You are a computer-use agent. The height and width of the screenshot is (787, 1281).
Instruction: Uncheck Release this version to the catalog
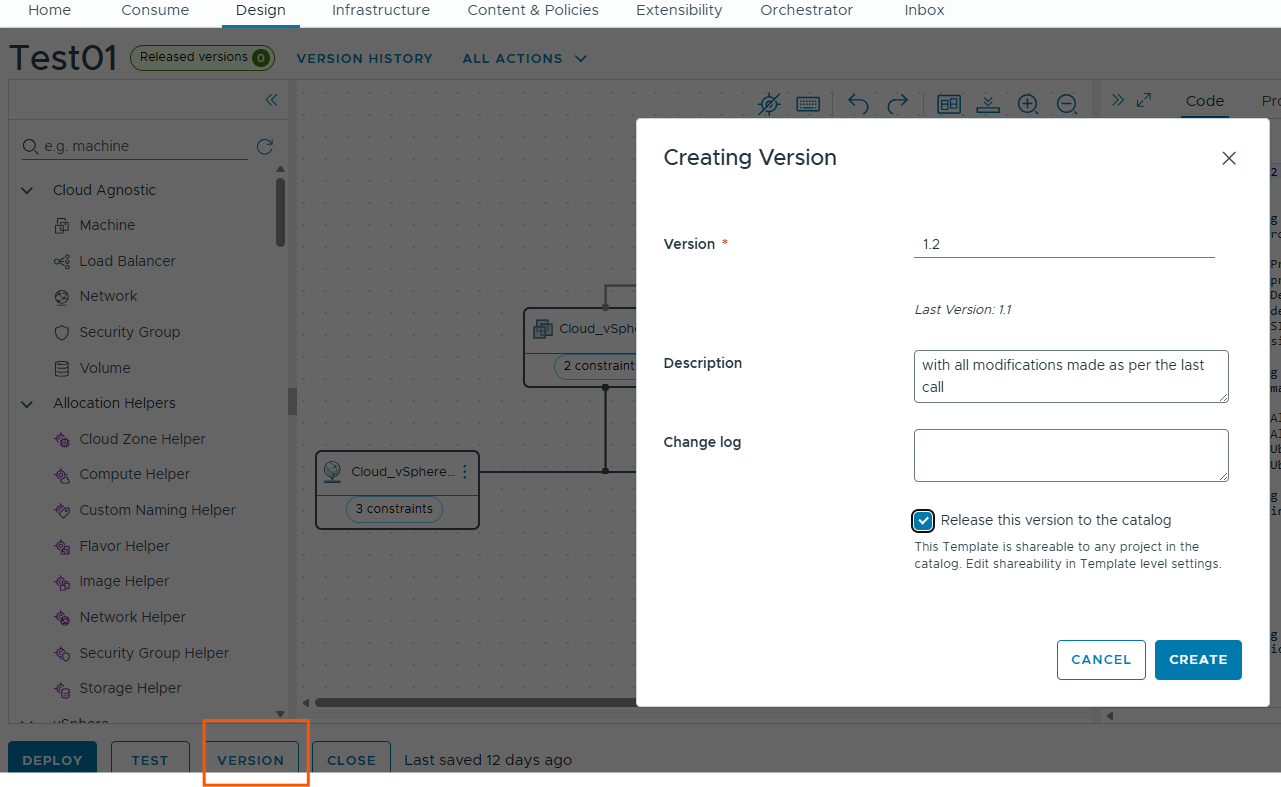tap(923, 520)
